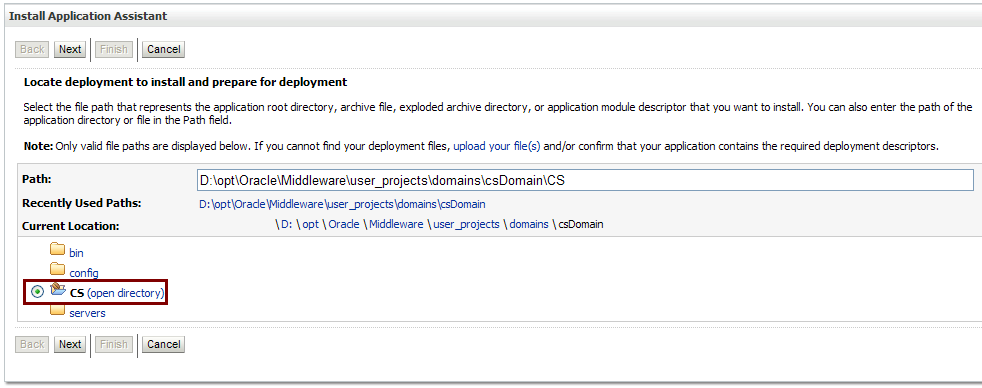This screenshot has height=388, width=982.
Task: Click the bottom Next button
Action: [70, 344]
